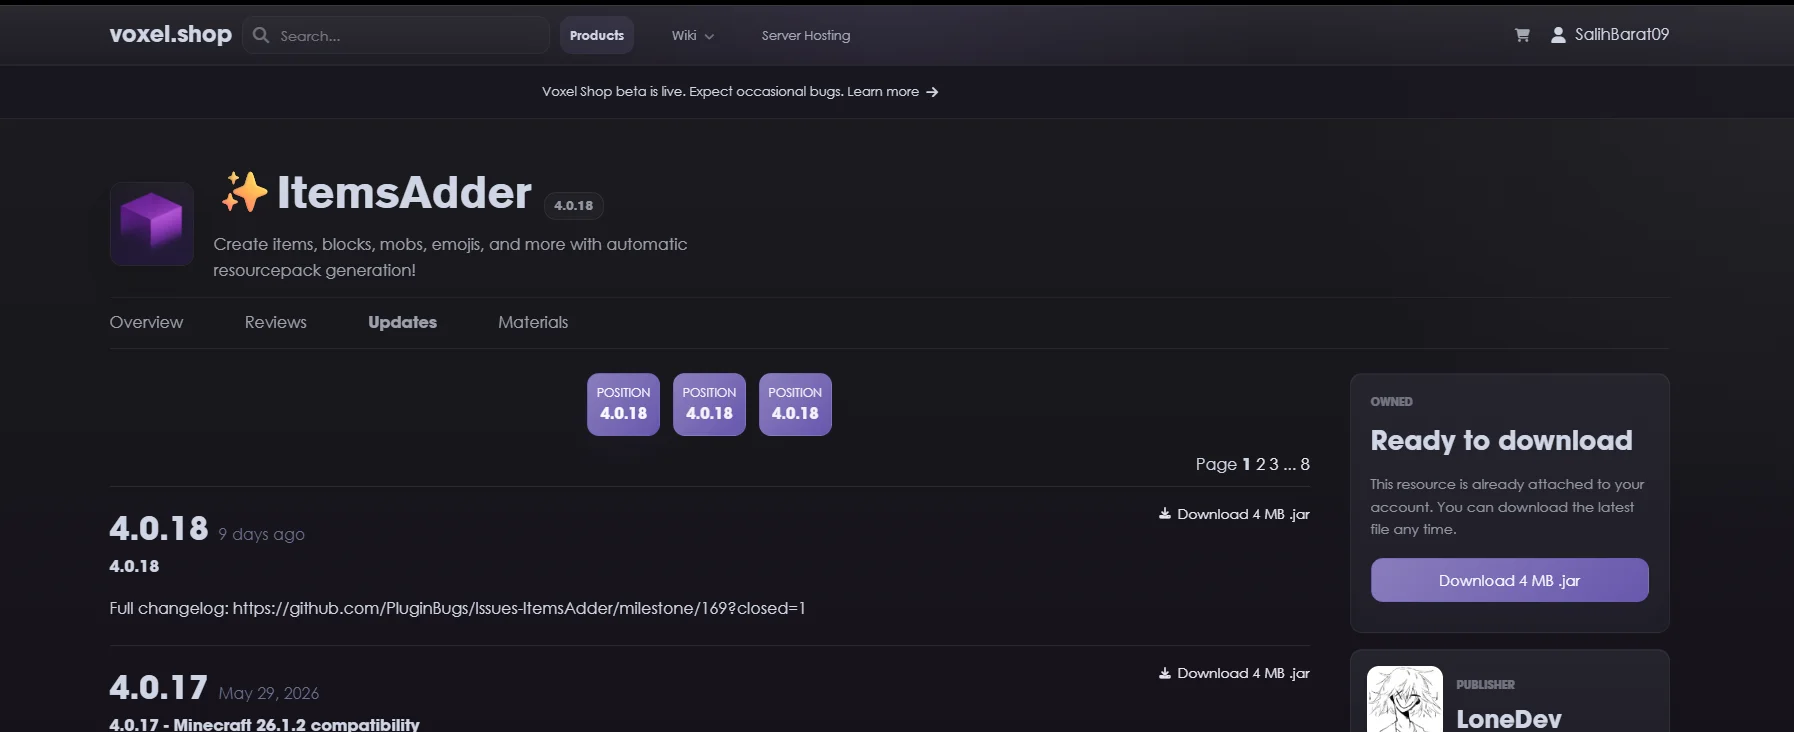Click the large 4.0.18 update heading
Image resolution: width=1794 pixels, height=732 pixels.
[x=159, y=528]
